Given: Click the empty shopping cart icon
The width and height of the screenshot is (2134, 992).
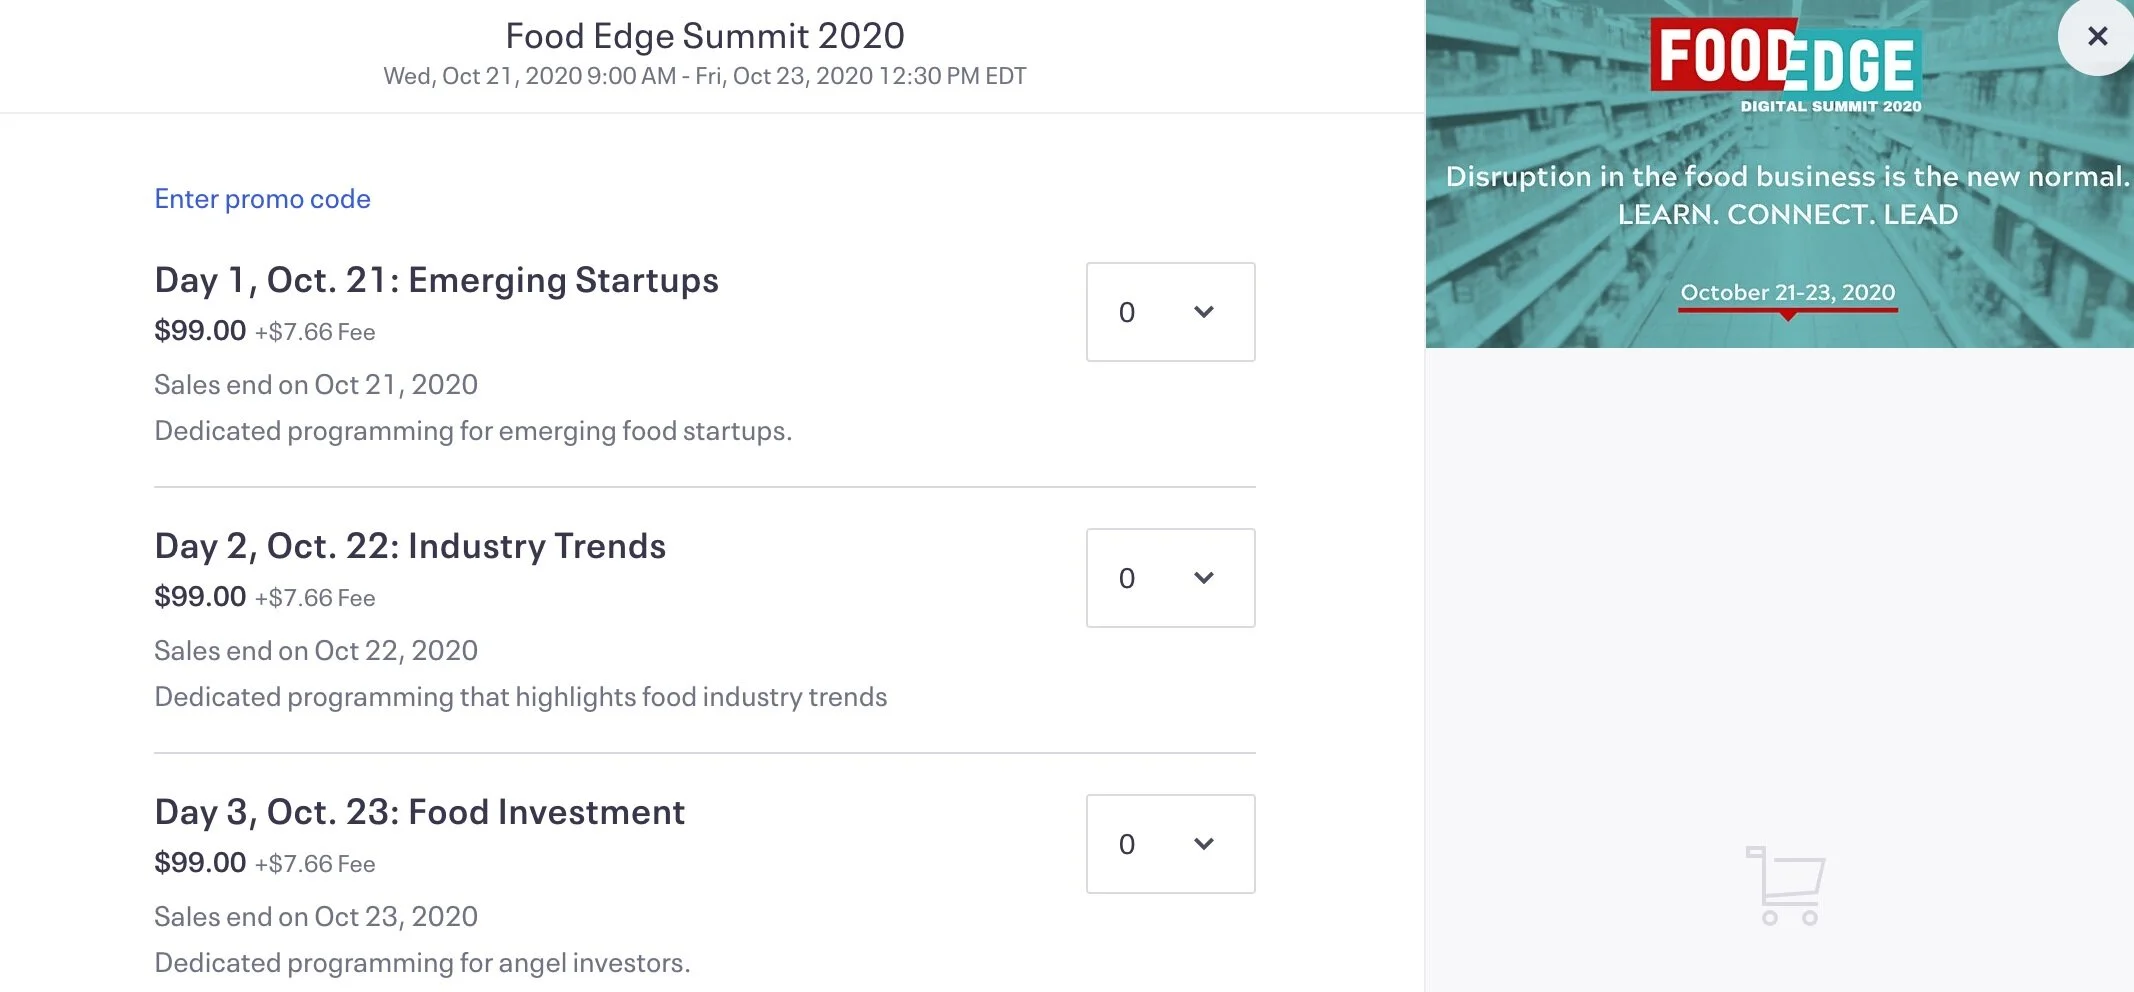Looking at the screenshot, I should 1786,885.
